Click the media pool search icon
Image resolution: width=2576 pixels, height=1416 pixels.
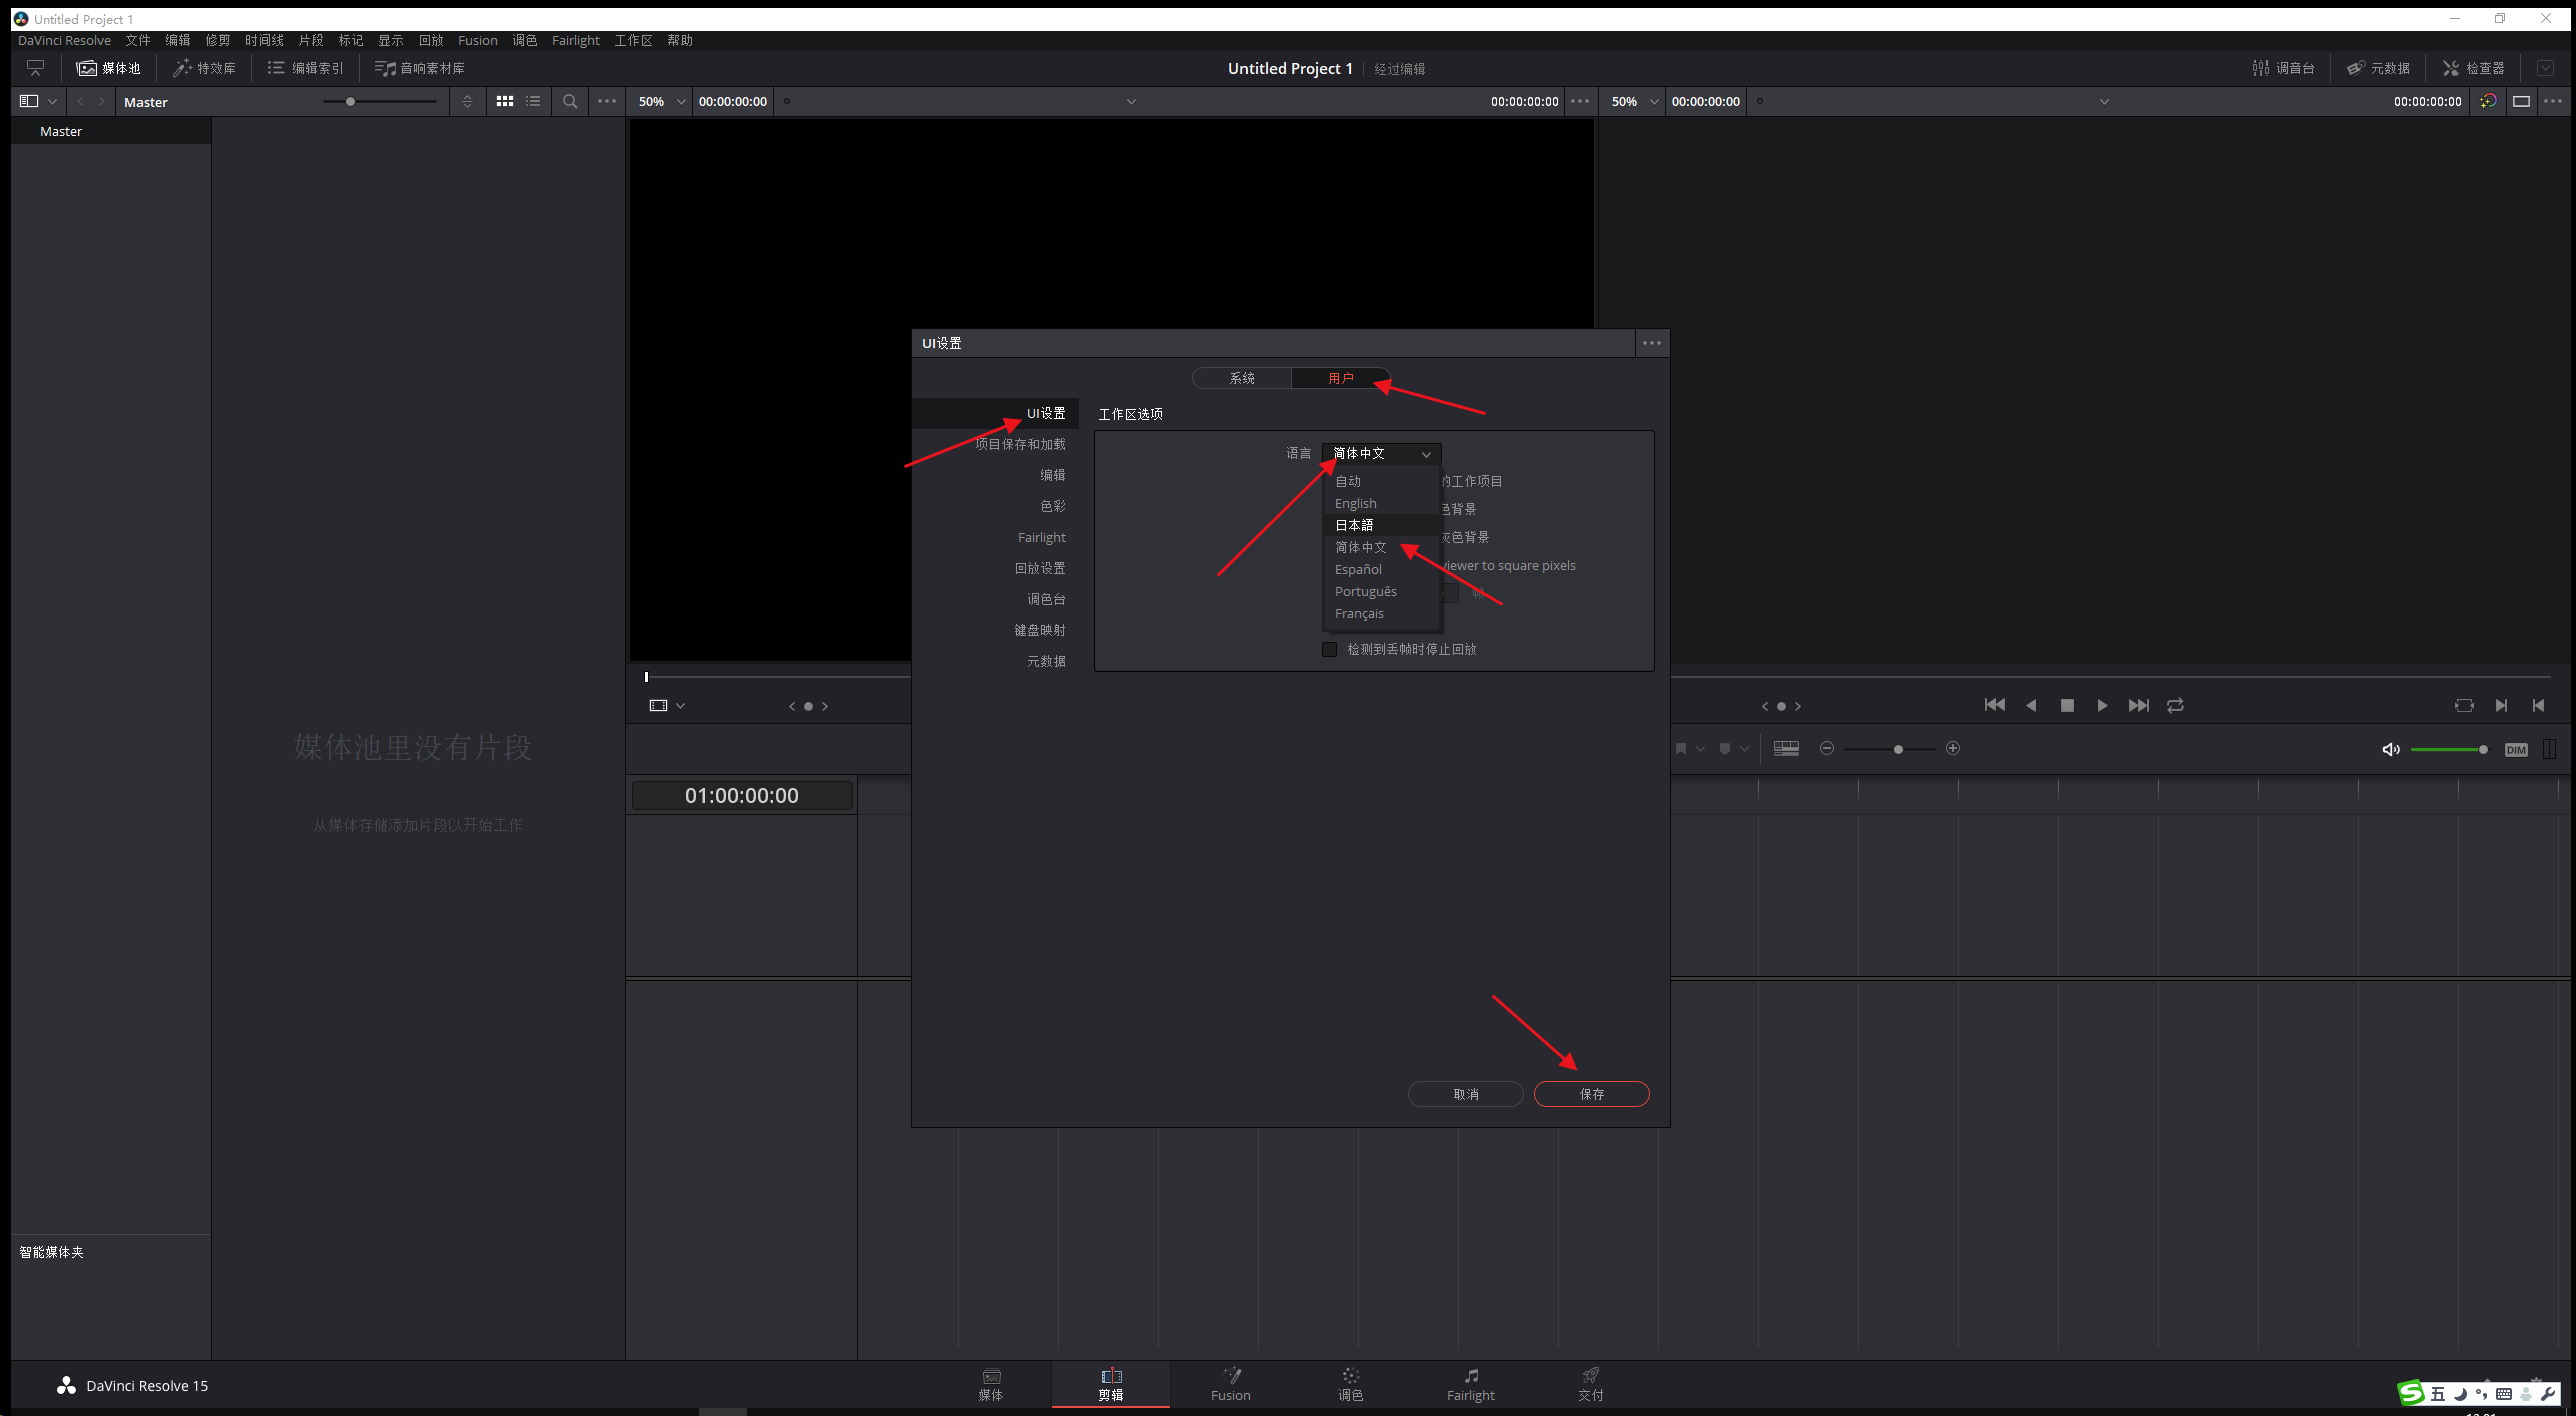pos(570,101)
